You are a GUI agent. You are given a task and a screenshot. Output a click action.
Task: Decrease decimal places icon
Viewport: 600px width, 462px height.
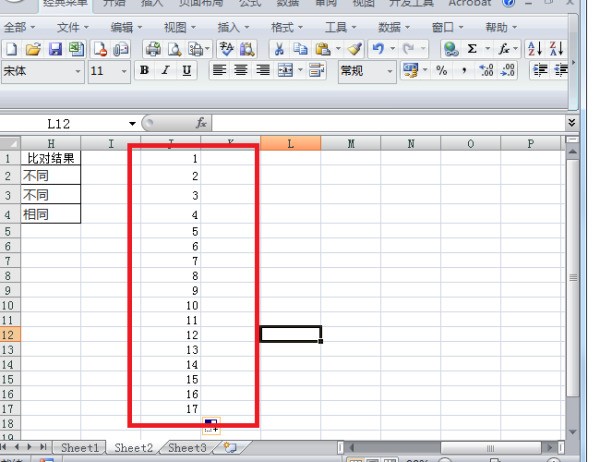pyautogui.click(x=508, y=70)
